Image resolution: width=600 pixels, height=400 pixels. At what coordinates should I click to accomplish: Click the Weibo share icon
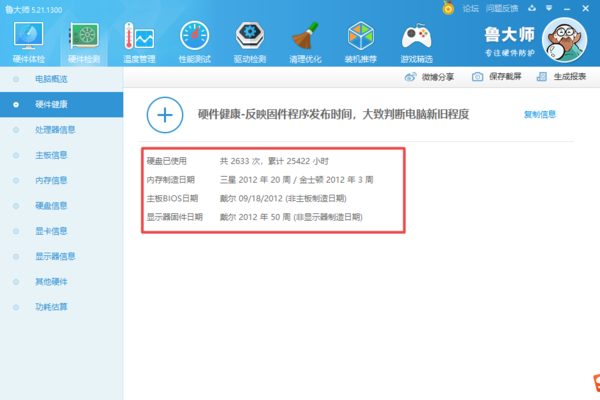coord(410,77)
